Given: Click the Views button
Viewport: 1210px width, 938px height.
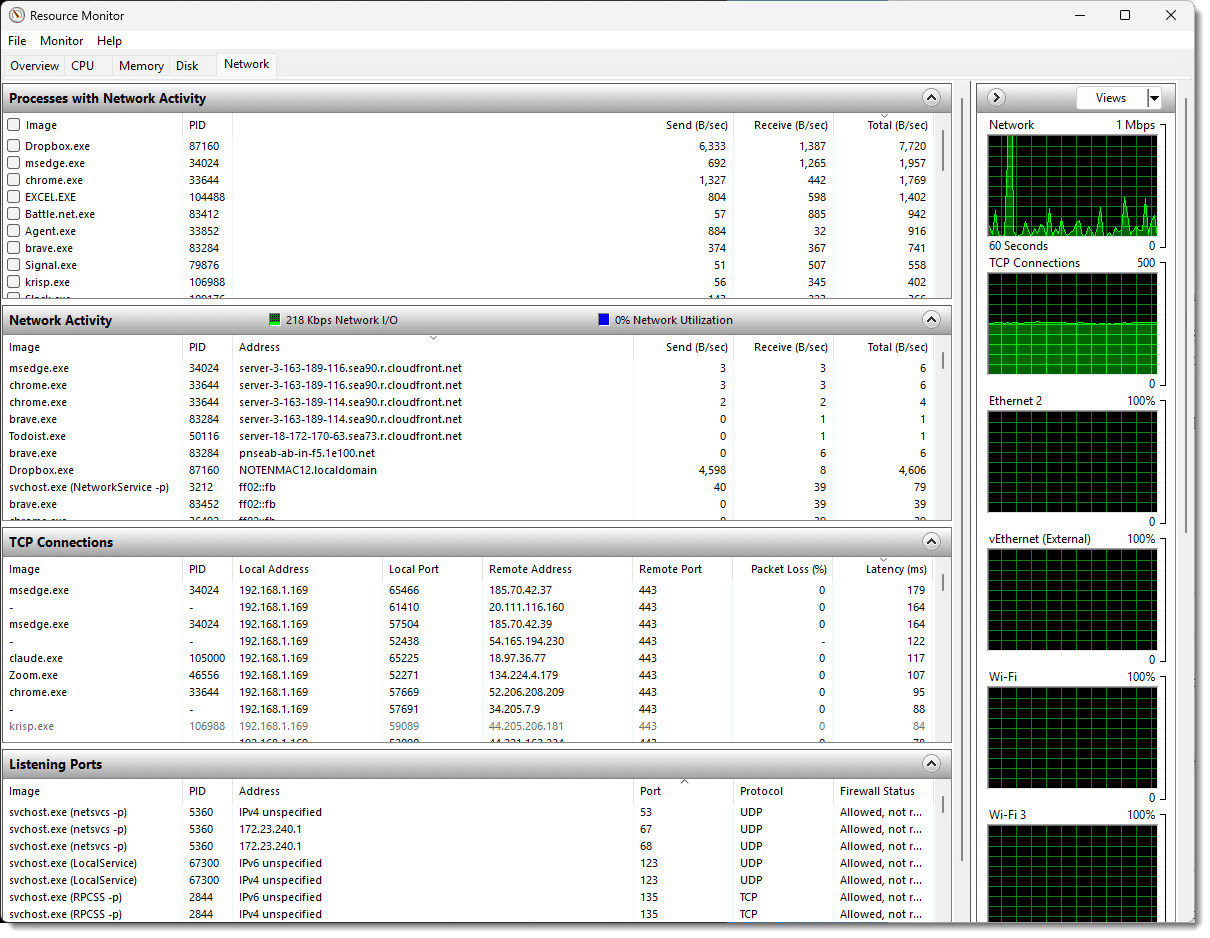Looking at the screenshot, I should (1110, 98).
